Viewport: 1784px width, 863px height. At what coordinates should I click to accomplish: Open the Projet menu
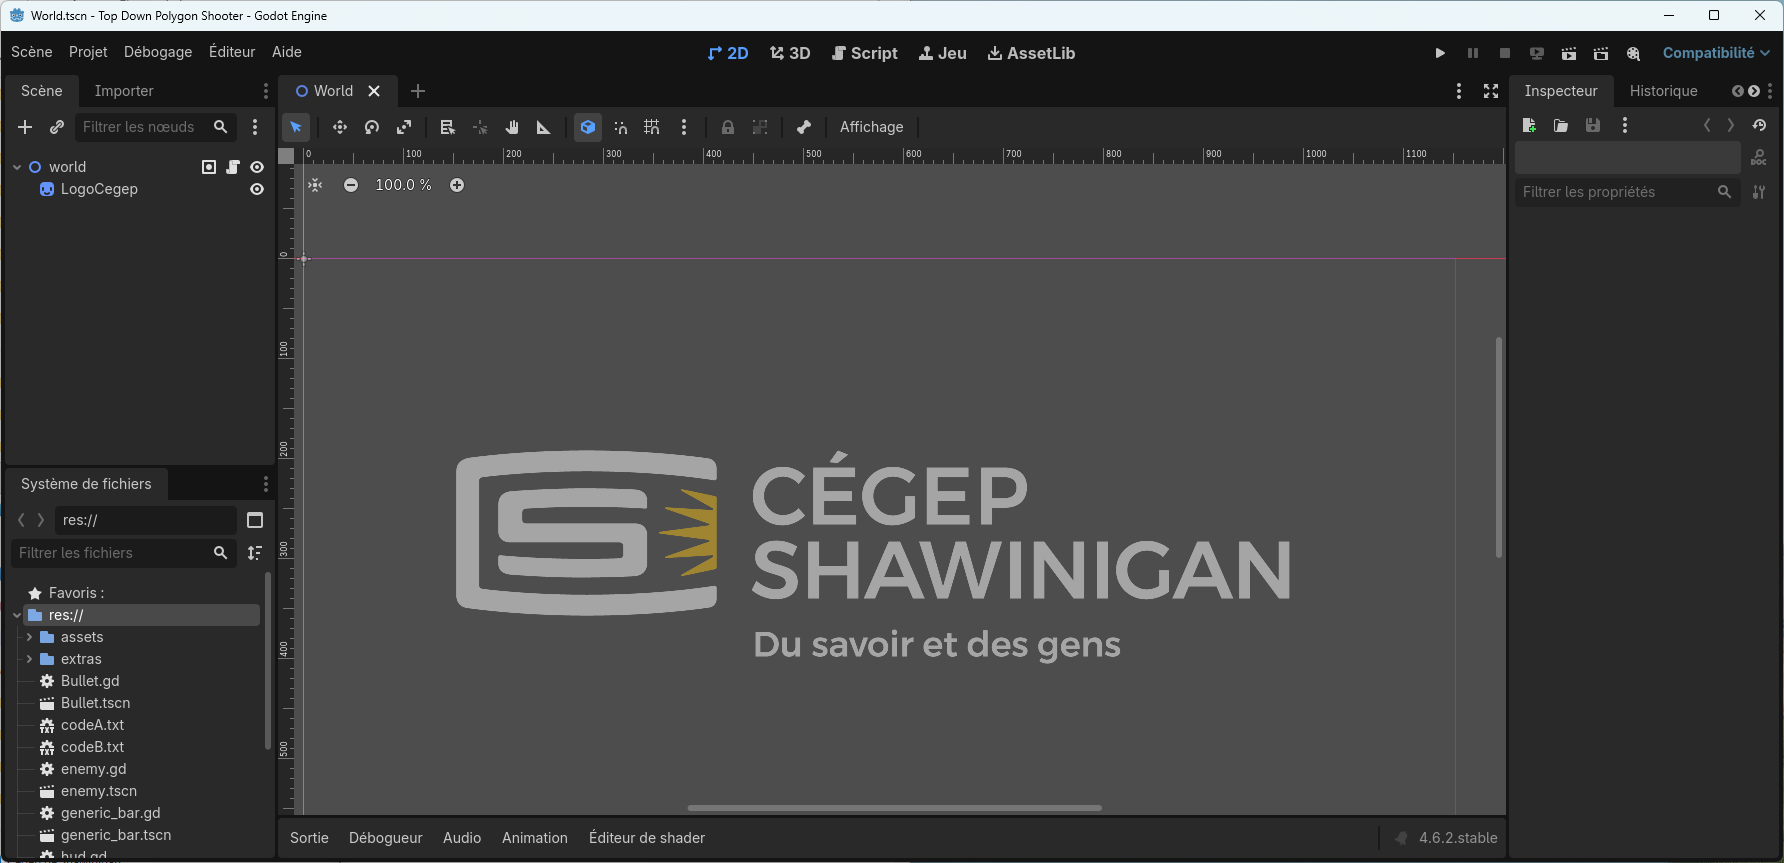click(88, 52)
